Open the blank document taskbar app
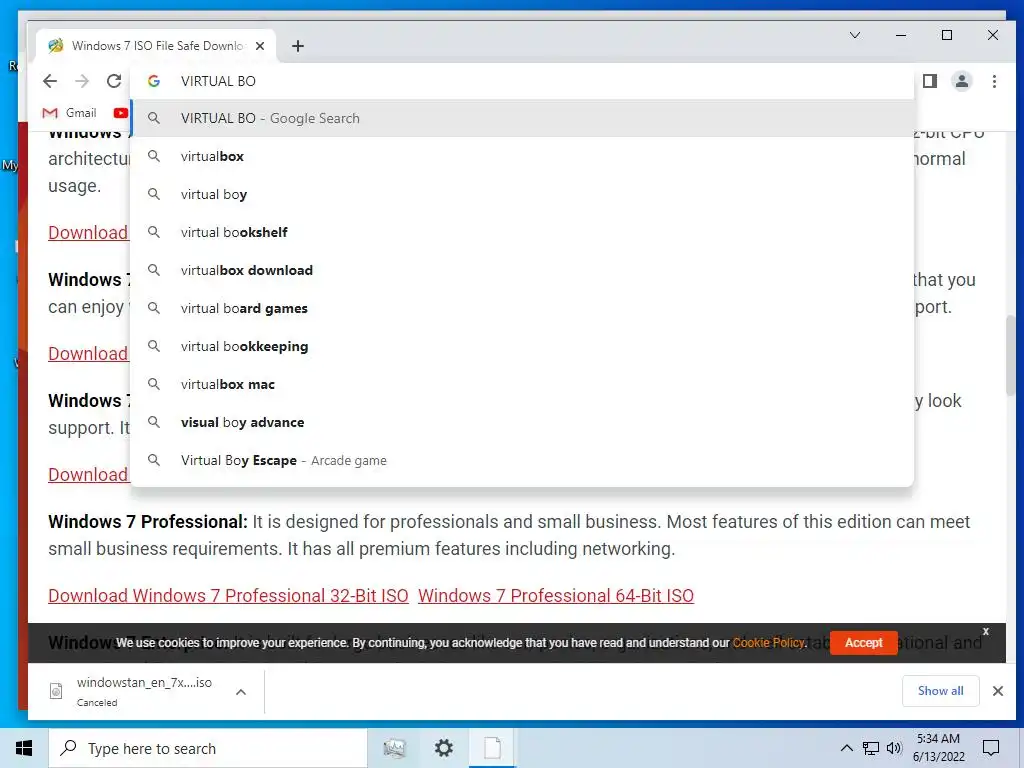The height and width of the screenshot is (768, 1024). 492,748
